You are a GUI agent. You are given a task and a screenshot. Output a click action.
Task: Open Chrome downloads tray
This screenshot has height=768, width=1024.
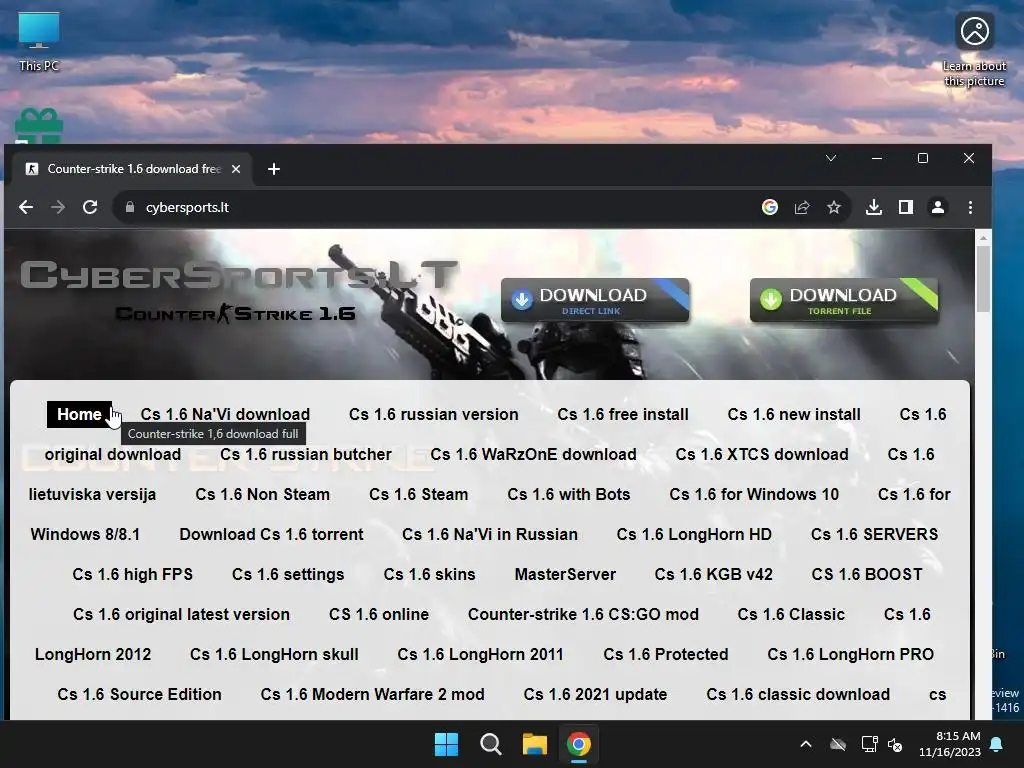pyautogui.click(x=874, y=207)
